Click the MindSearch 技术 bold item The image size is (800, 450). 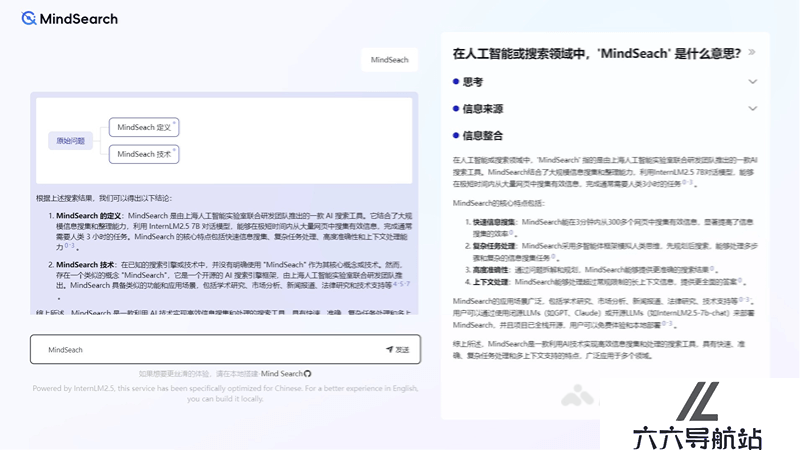pos(85,265)
